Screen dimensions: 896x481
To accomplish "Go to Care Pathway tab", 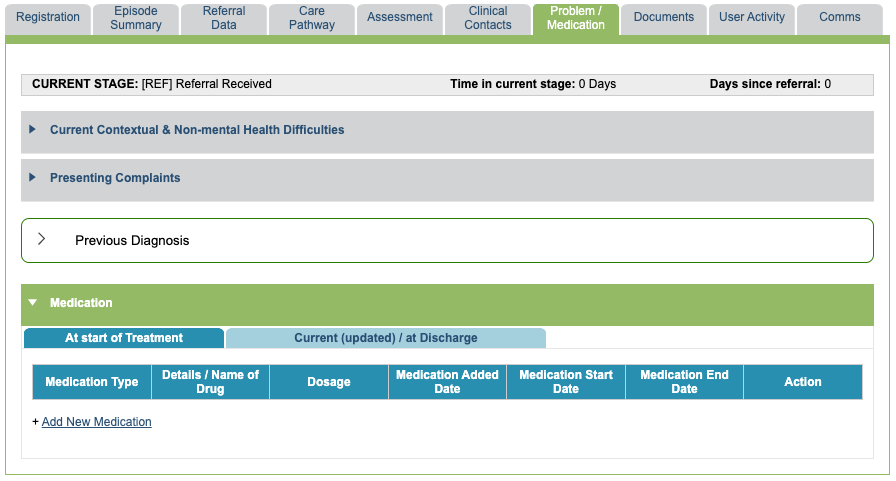I will [312, 18].
